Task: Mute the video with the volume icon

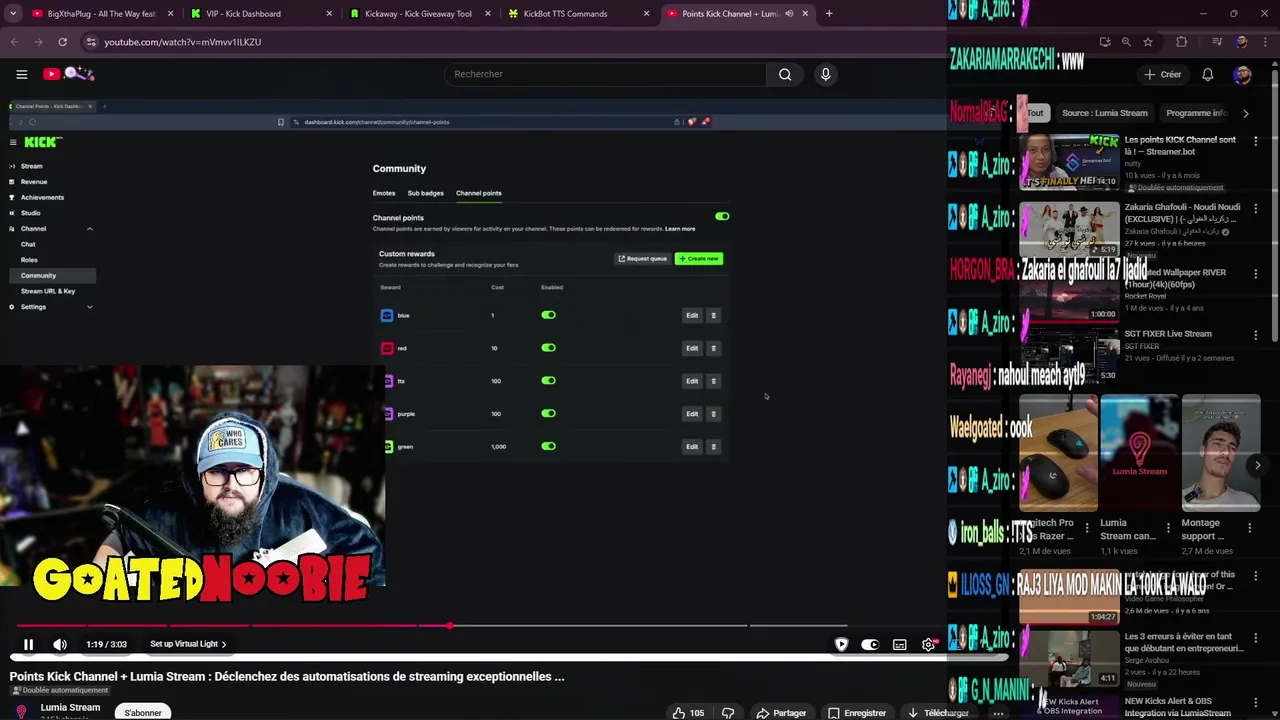Action: pyautogui.click(x=60, y=645)
